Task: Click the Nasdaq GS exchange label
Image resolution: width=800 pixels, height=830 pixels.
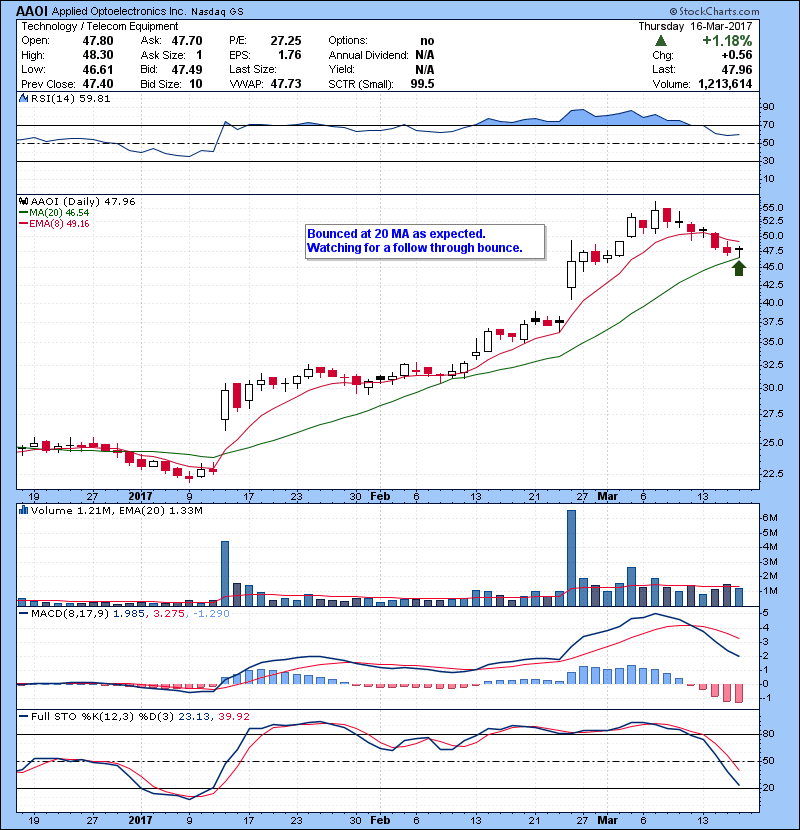Action: (x=218, y=12)
